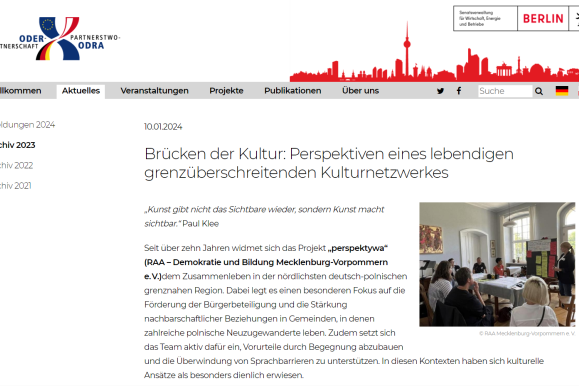The image size is (579, 386).
Task: Open Archiv 2022 in the sidebar
Action: coord(16,165)
